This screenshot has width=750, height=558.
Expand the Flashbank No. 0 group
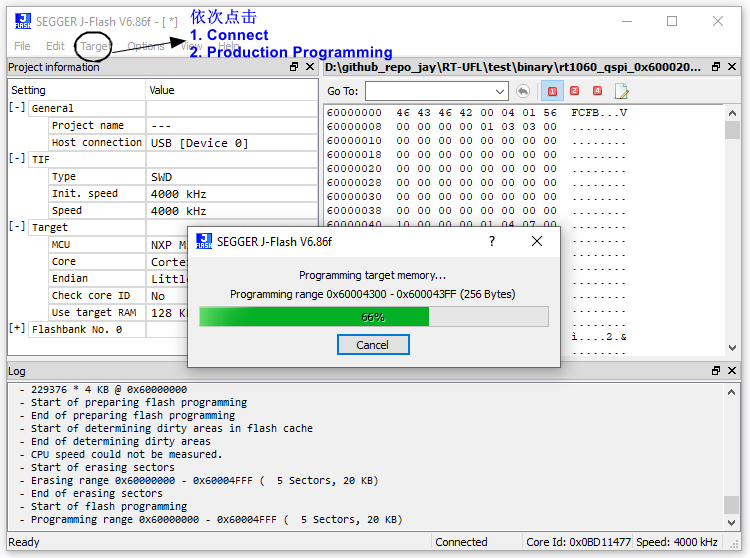click(x=17, y=328)
